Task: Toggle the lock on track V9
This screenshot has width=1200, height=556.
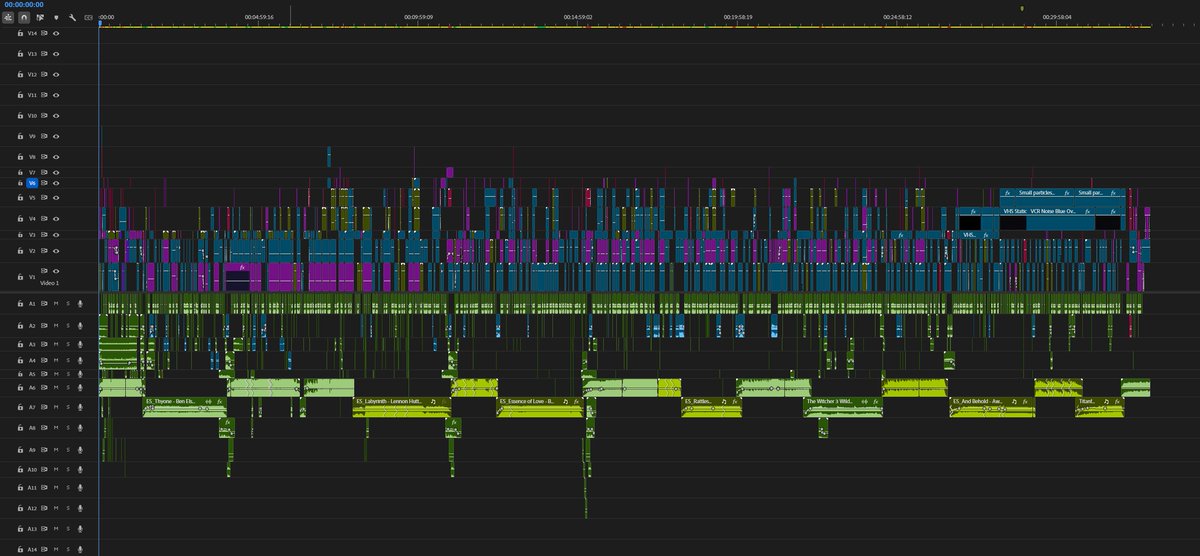Action: coord(19,136)
